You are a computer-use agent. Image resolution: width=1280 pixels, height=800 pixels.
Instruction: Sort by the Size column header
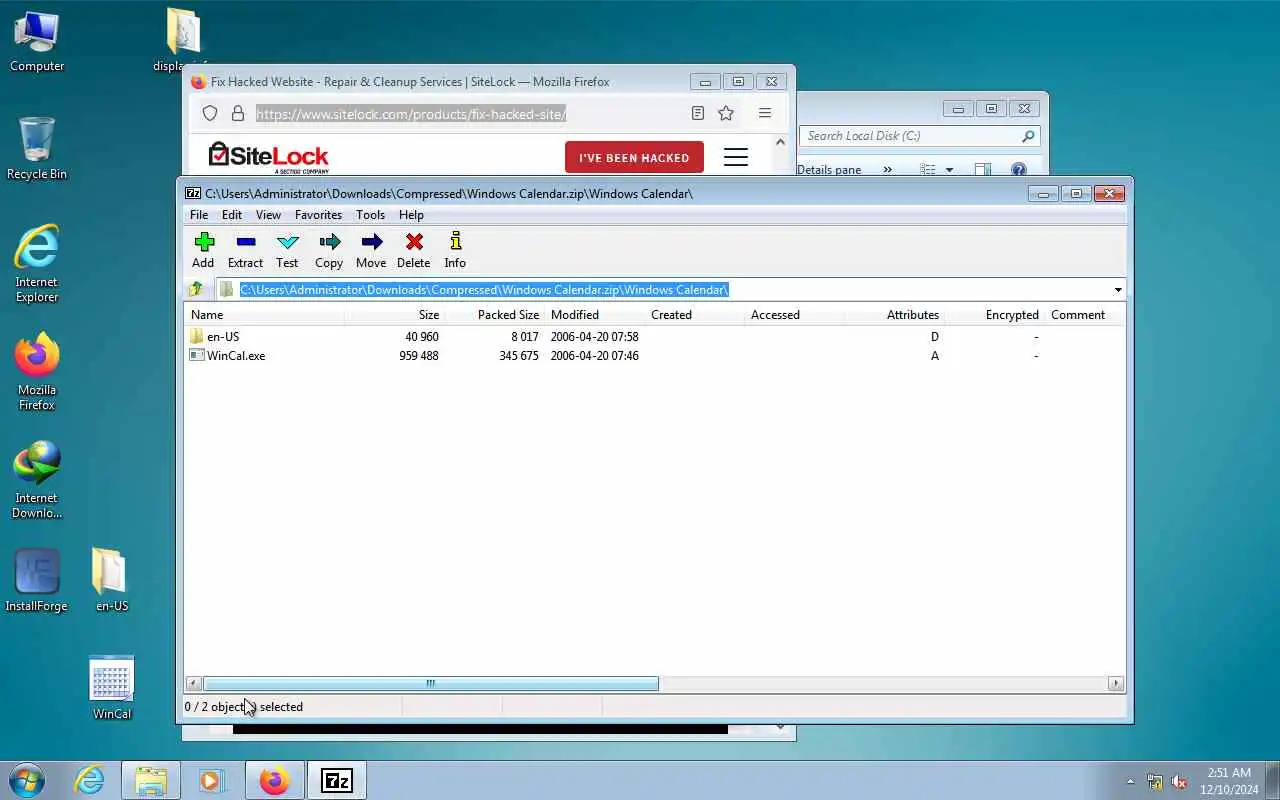[395, 315]
